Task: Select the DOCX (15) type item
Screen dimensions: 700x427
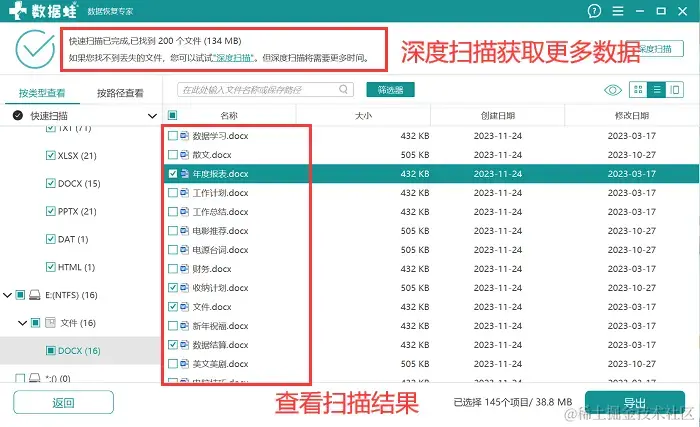Action: (79, 184)
